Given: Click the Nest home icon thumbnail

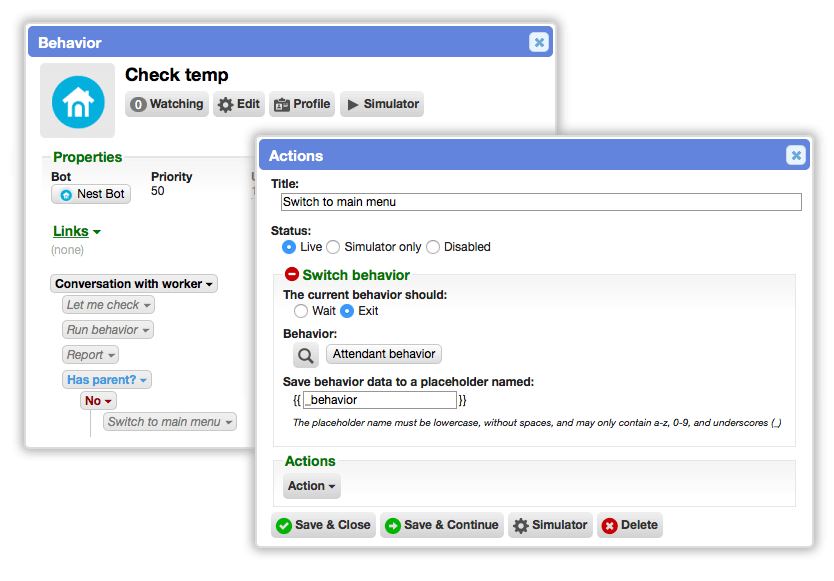Looking at the screenshot, I should click(x=78, y=101).
